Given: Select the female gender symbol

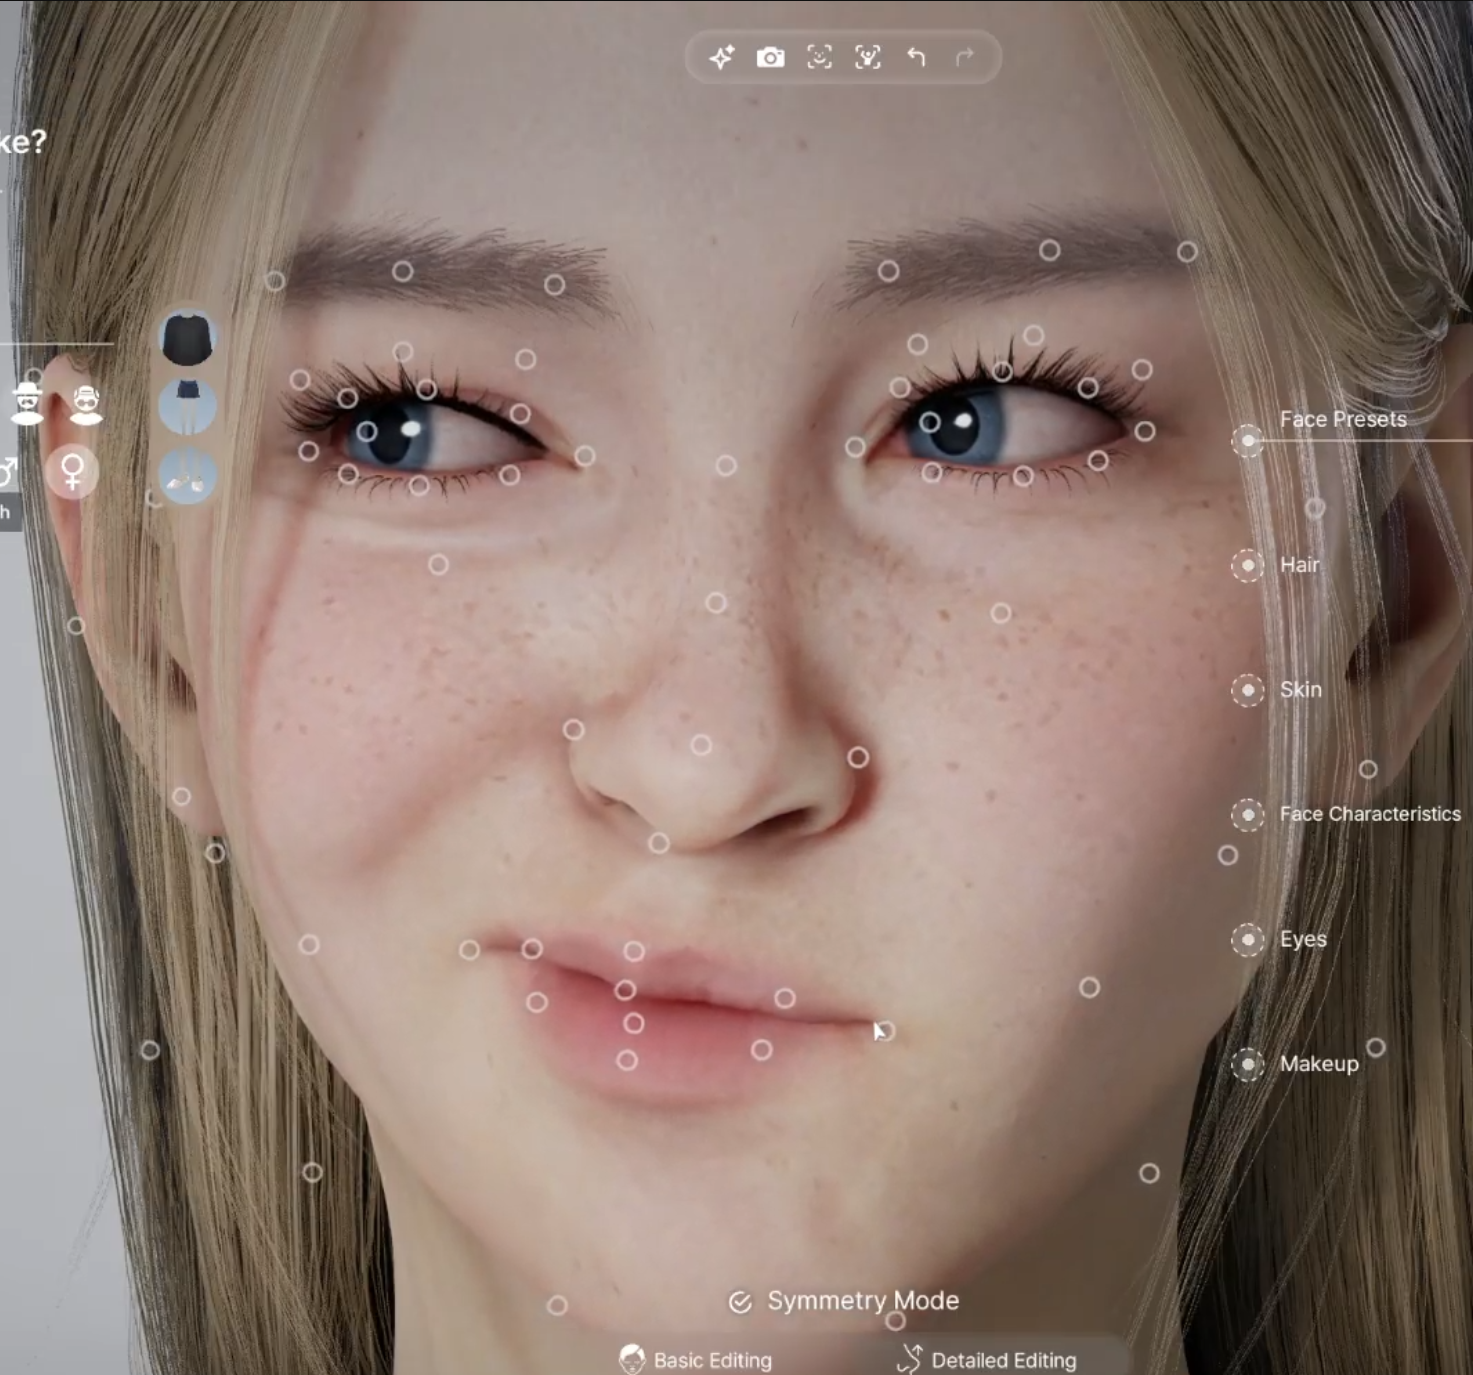Looking at the screenshot, I should (x=72, y=471).
